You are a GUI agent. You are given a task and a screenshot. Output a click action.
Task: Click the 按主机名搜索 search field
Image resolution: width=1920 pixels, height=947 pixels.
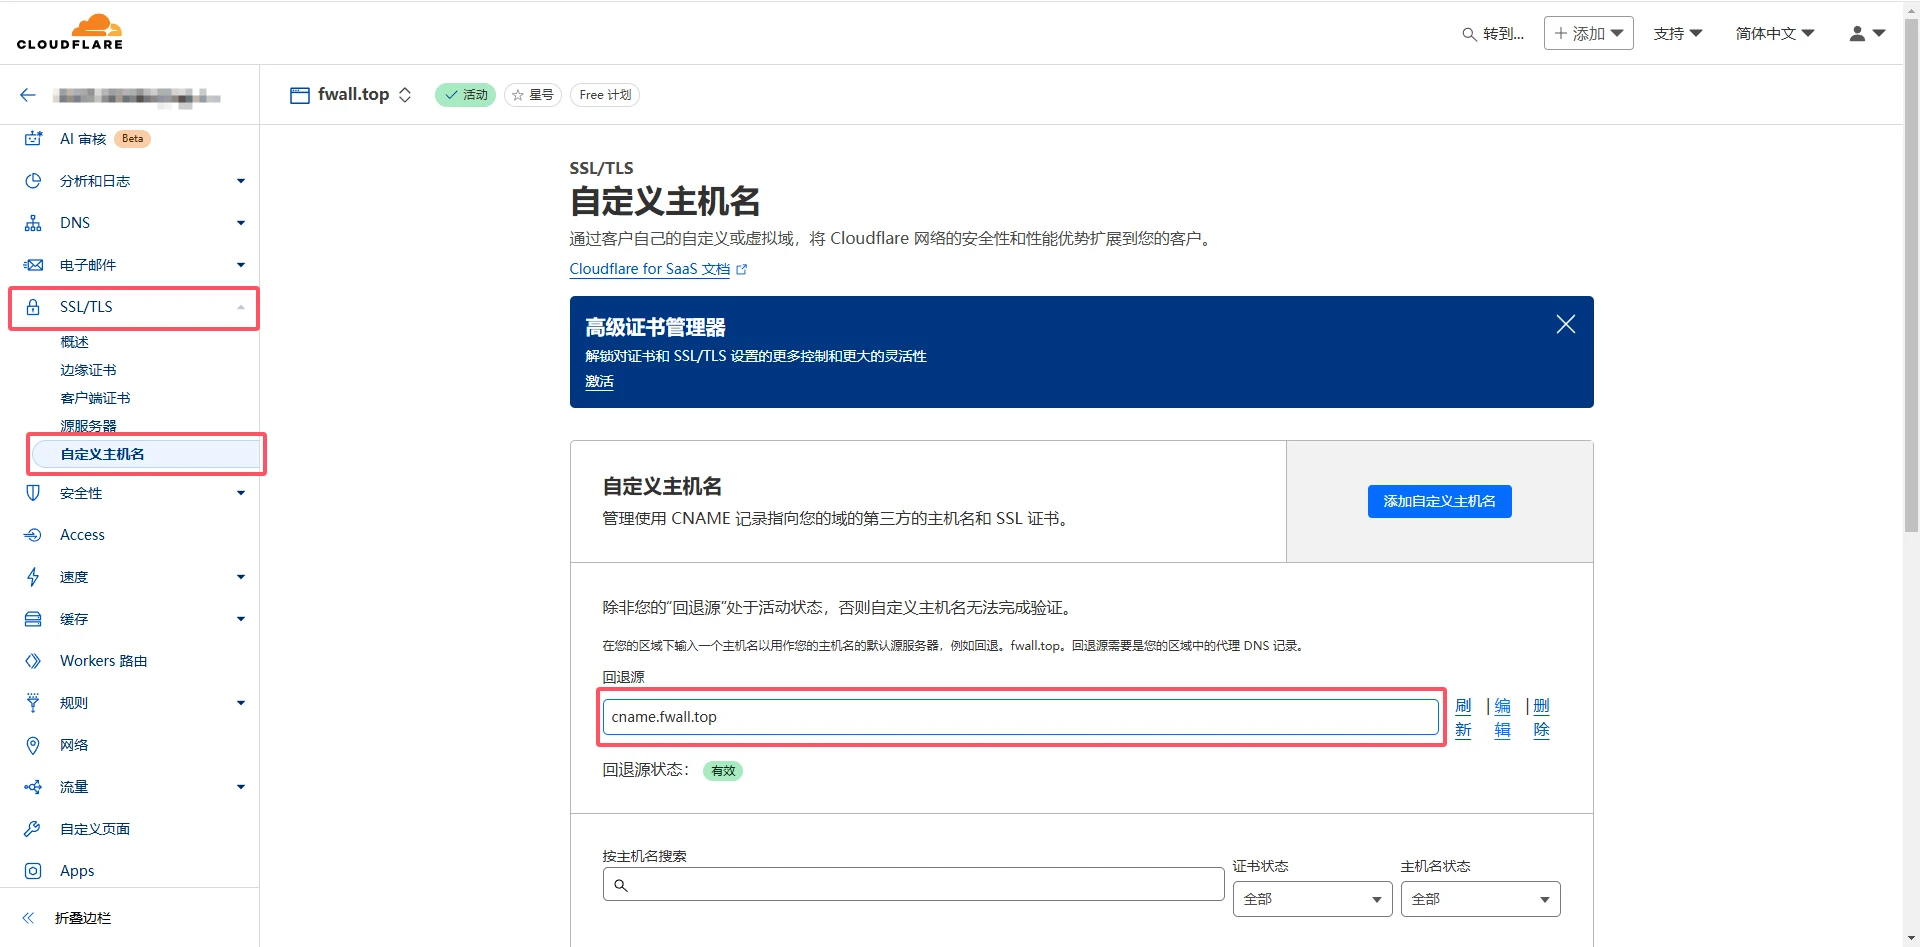click(913, 884)
